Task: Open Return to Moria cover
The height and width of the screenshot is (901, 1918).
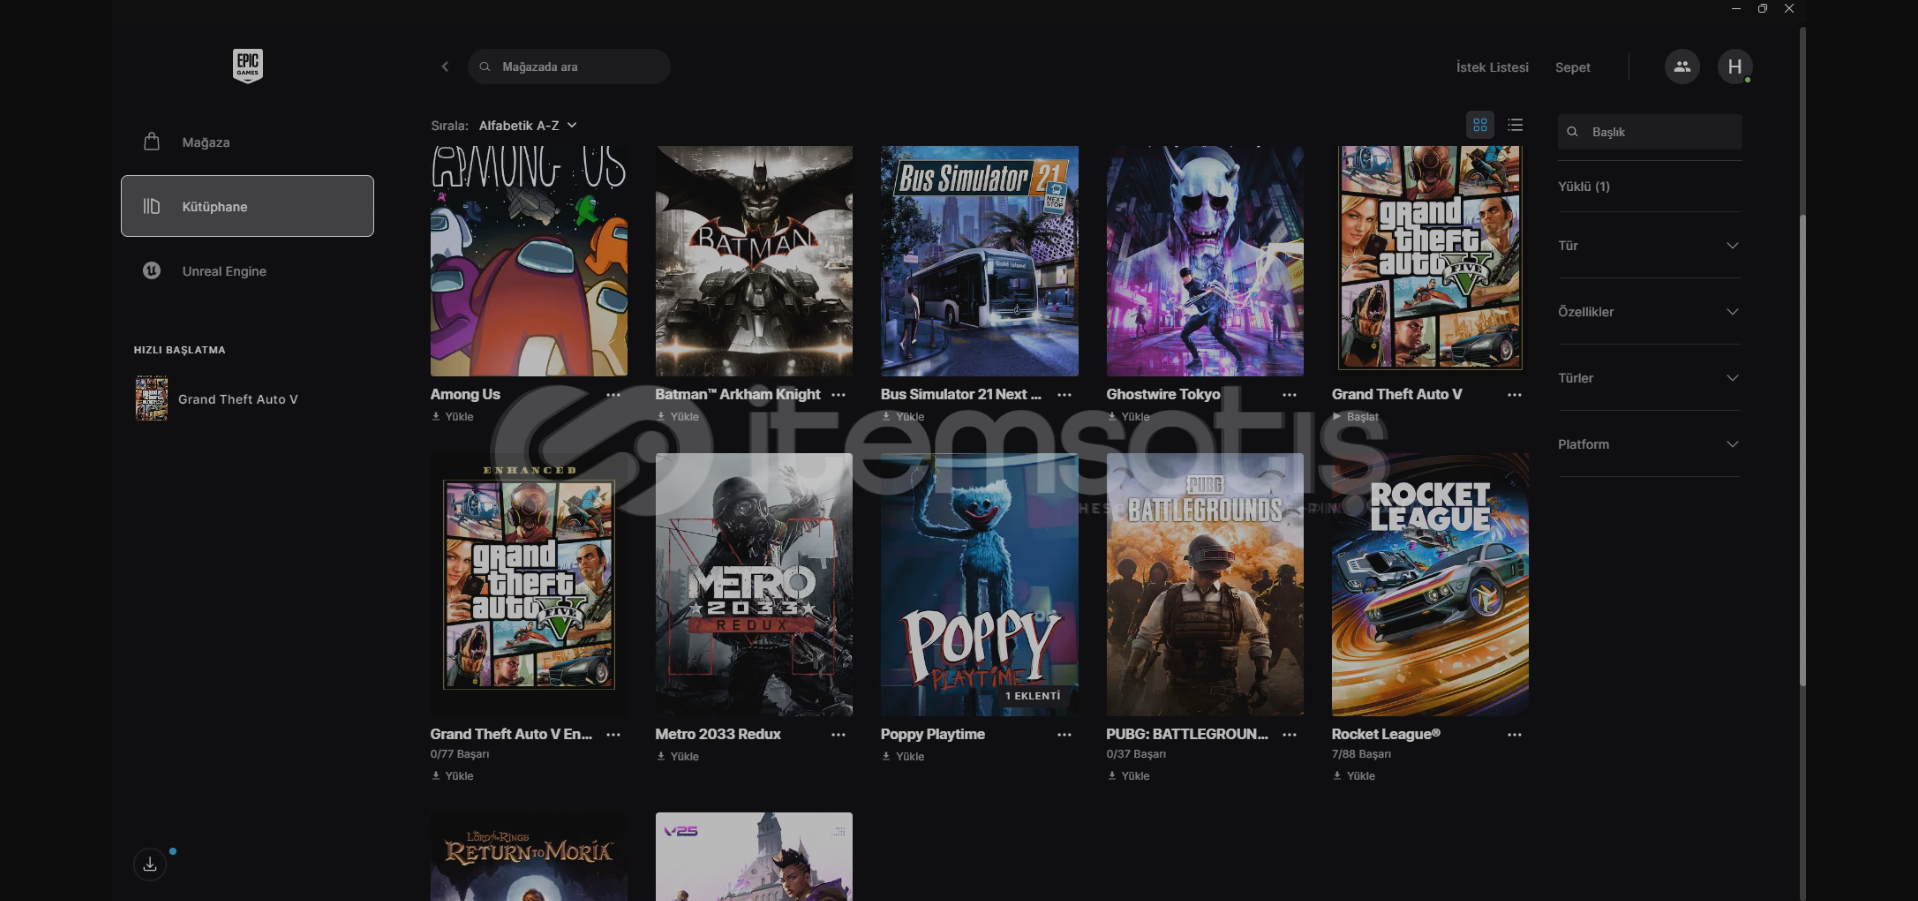Action: click(529, 856)
